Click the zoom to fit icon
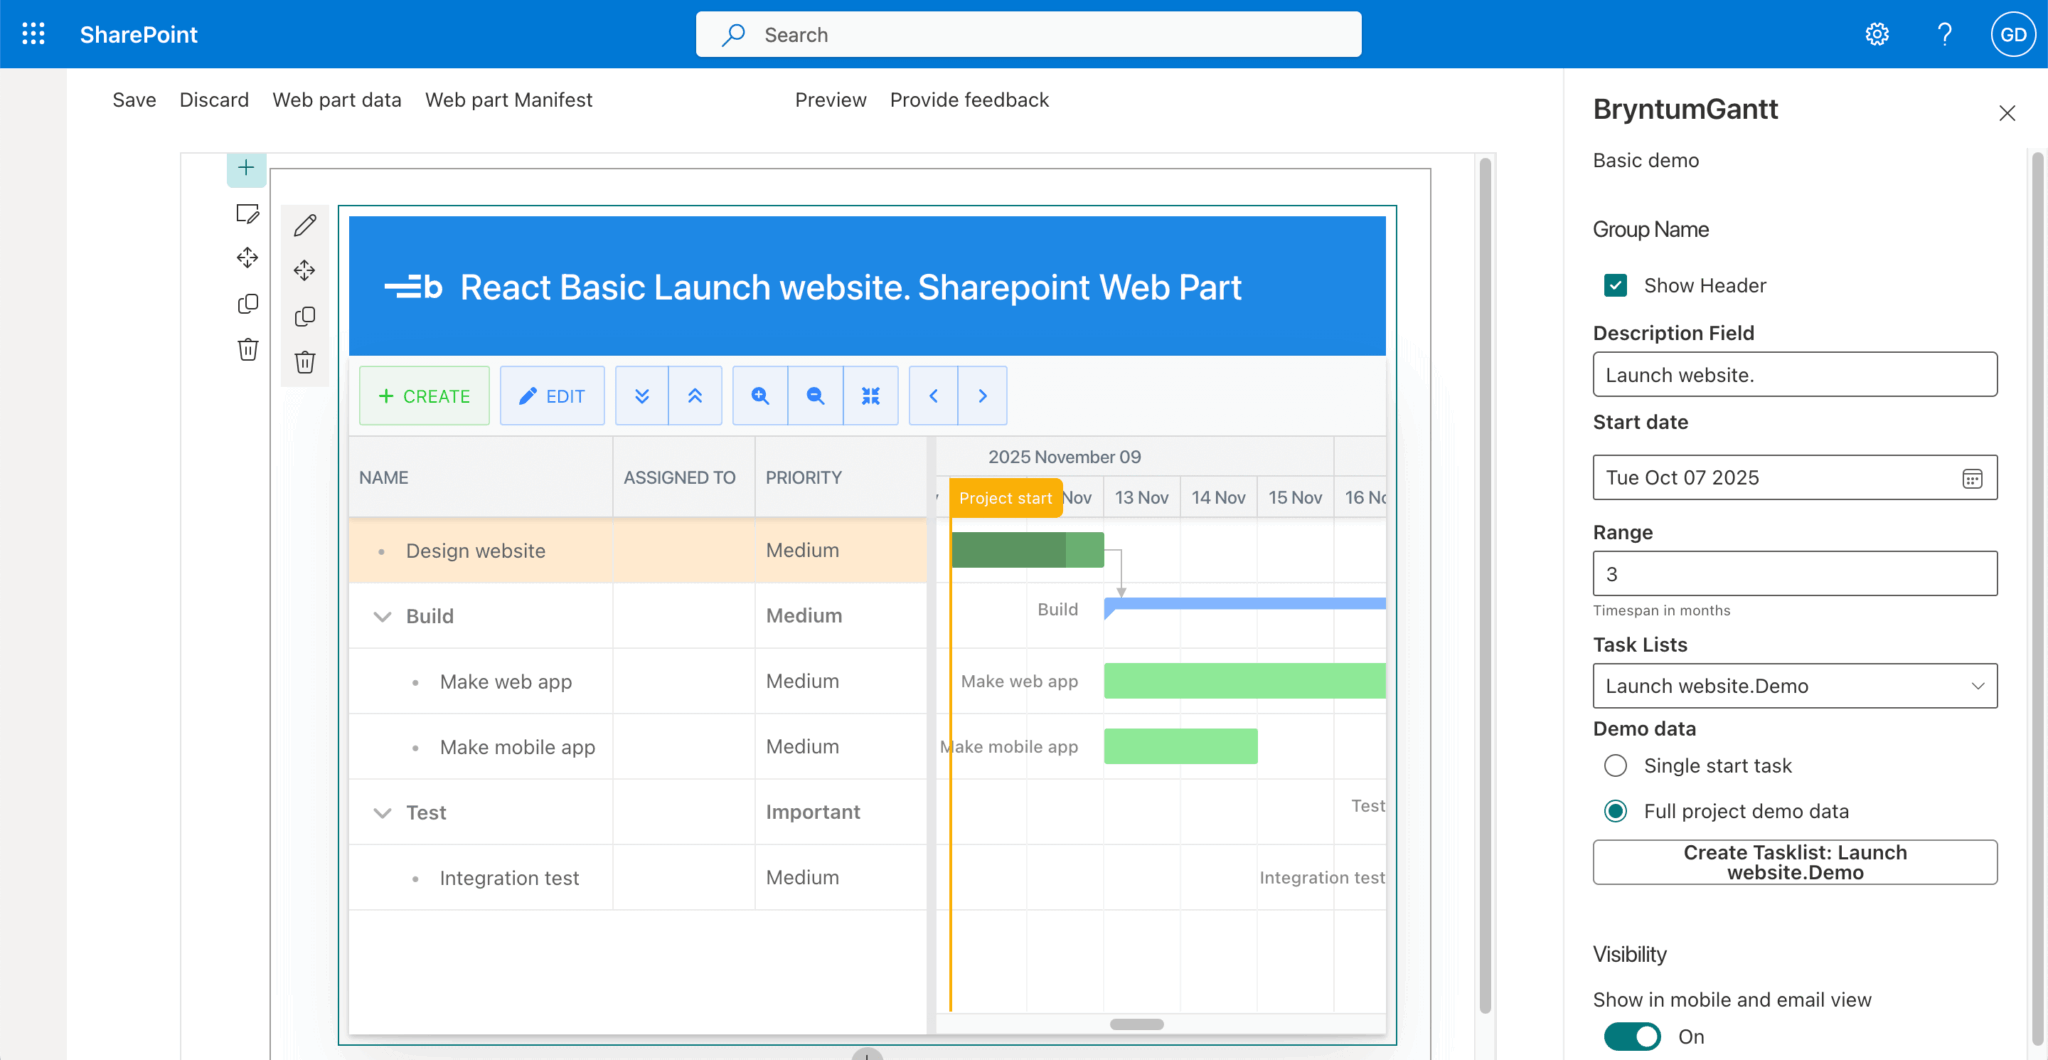The image size is (2048, 1060). (x=870, y=396)
